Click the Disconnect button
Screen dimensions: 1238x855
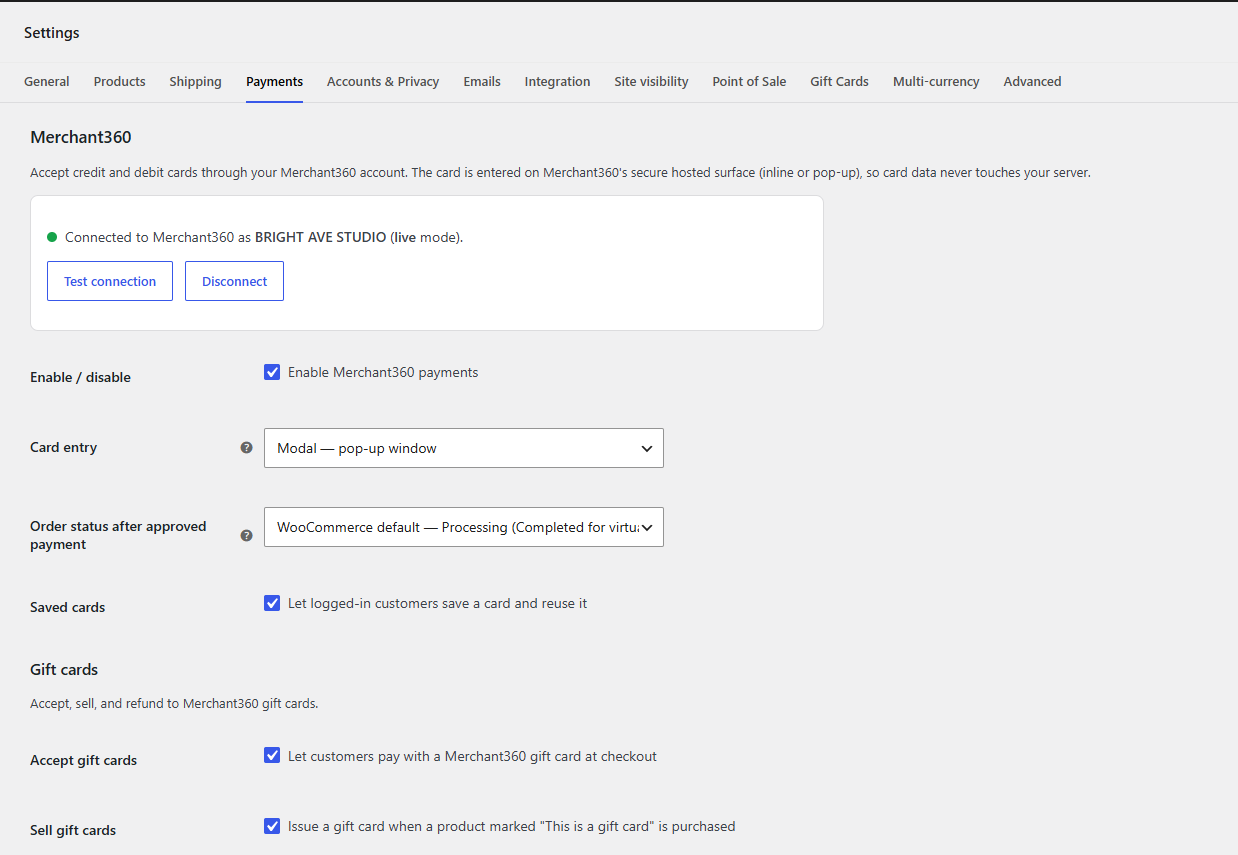[x=234, y=281]
